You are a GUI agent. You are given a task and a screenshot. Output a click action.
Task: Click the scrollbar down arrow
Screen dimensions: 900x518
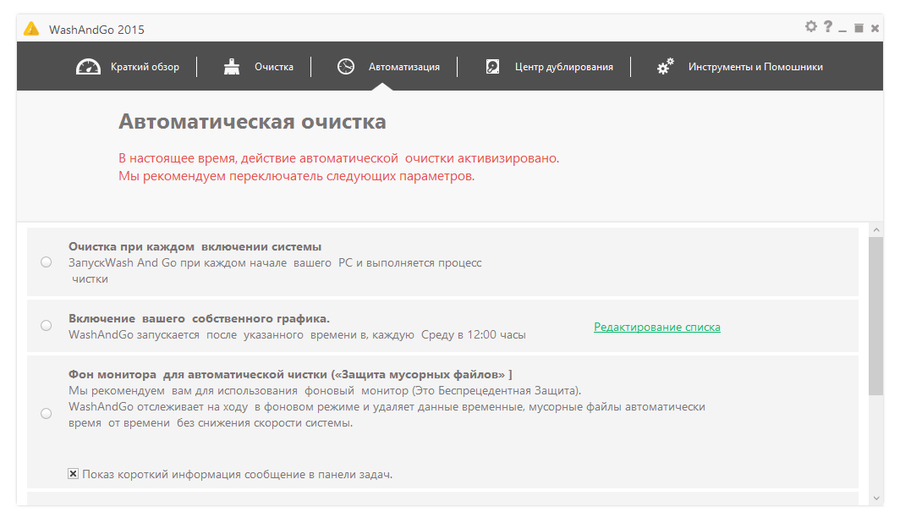[876, 498]
